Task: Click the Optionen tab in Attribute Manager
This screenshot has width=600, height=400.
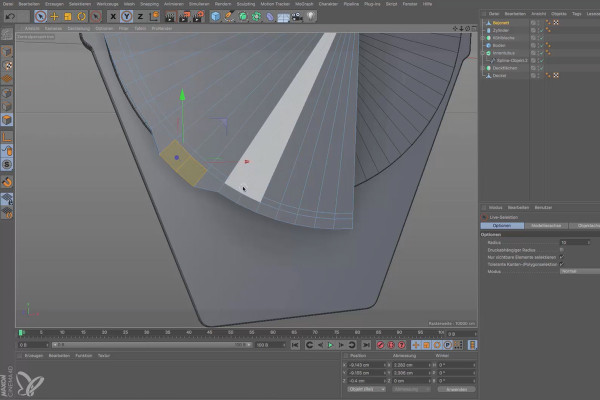Action: click(502, 226)
